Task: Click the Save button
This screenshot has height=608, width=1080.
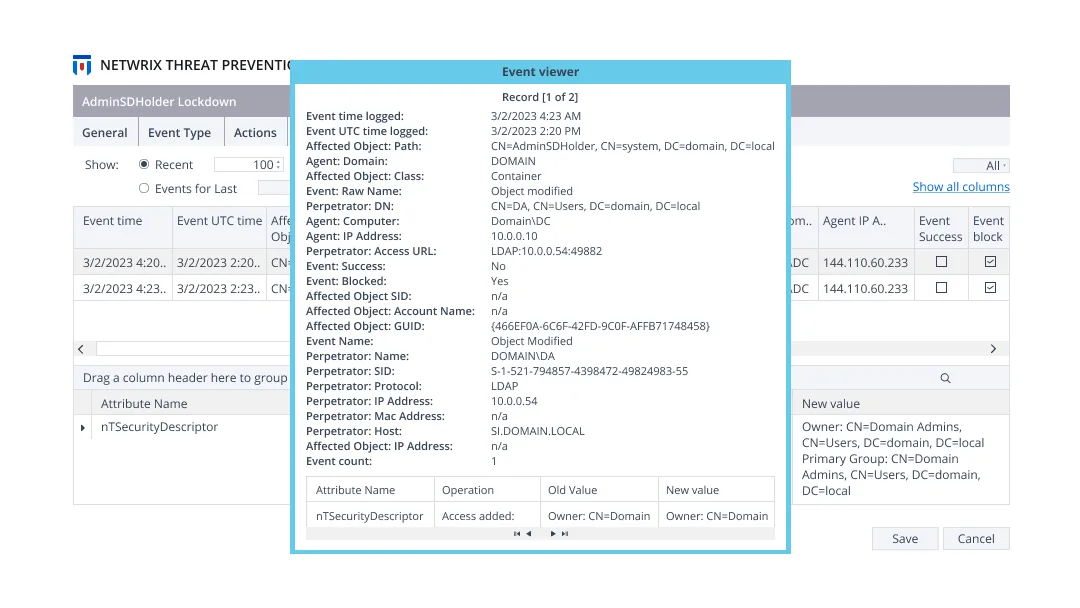Action: coord(904,538)
